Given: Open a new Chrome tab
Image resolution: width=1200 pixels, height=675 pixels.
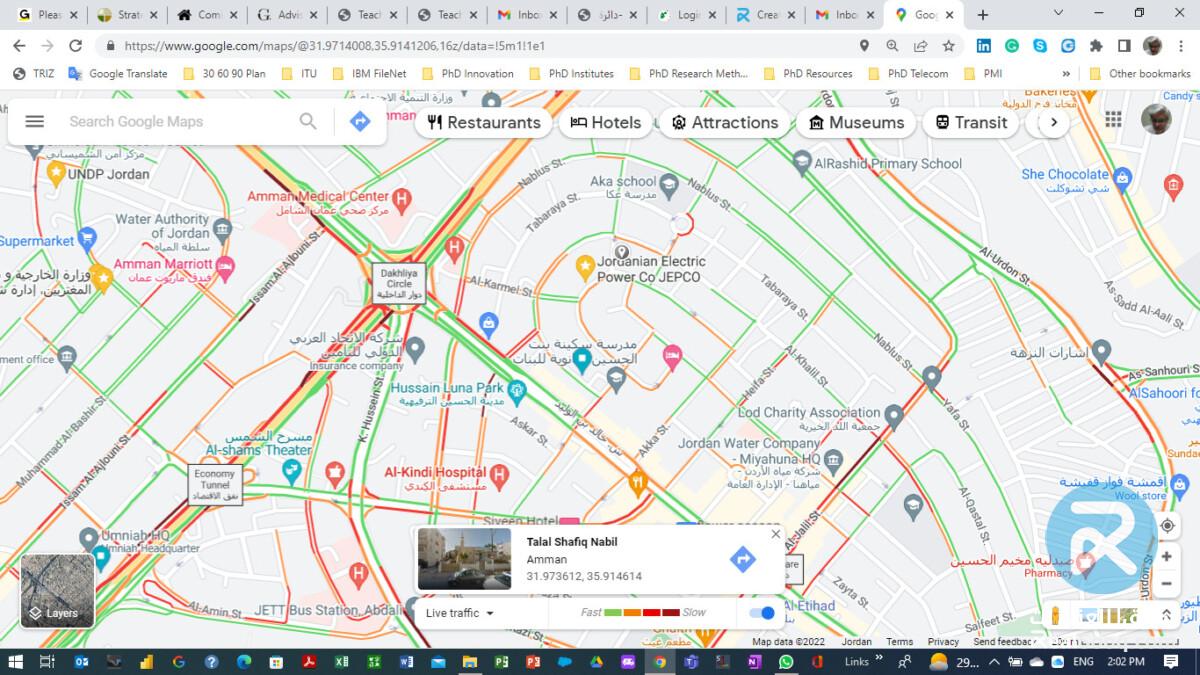Looking at the screenshot, I should 982,15.
